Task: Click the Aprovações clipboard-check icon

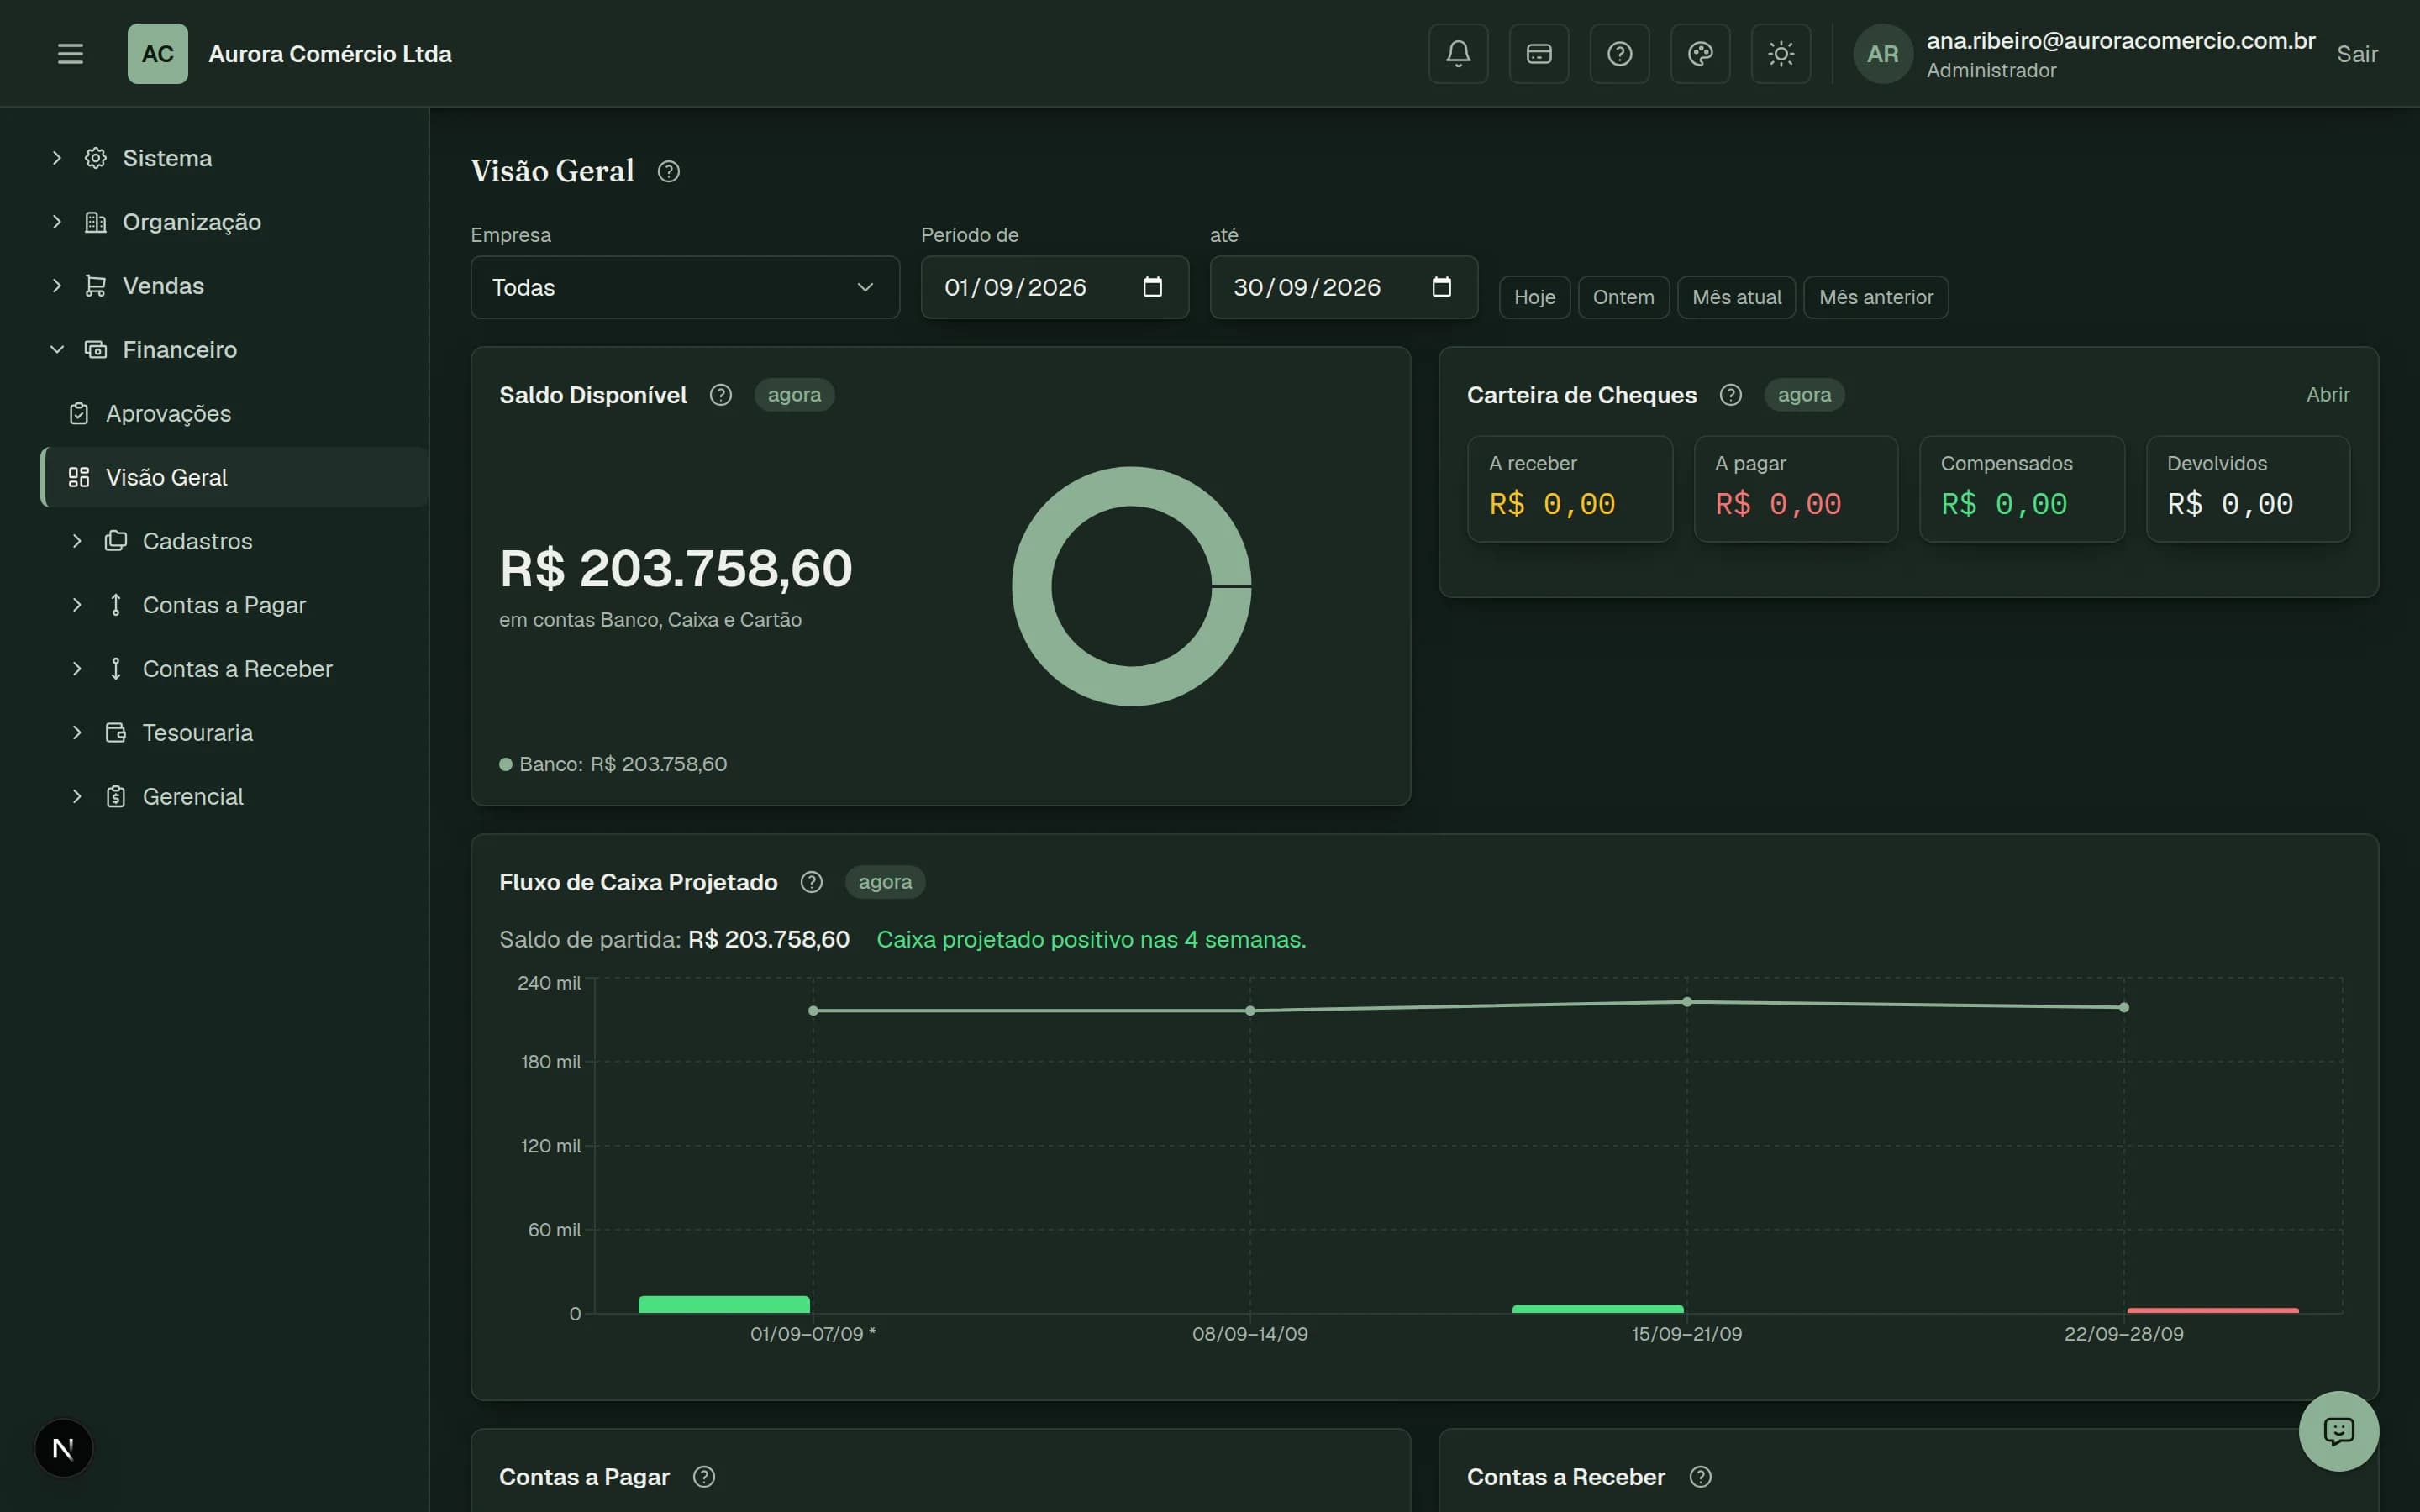Action: pos(79,414)
